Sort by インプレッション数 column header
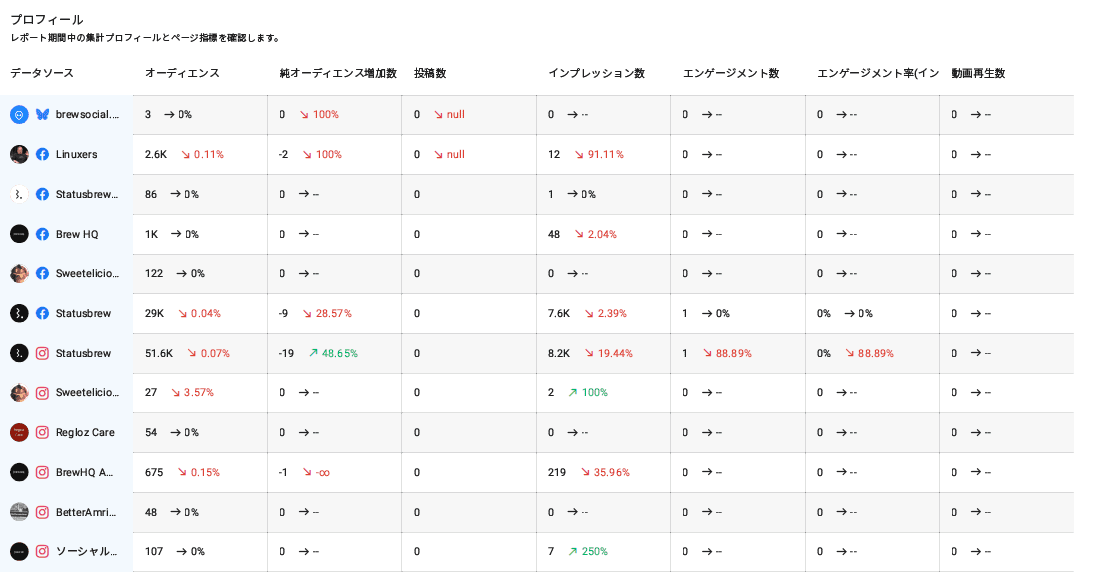The height and width of the screenshot is (572, 1112). click(596, 73)
